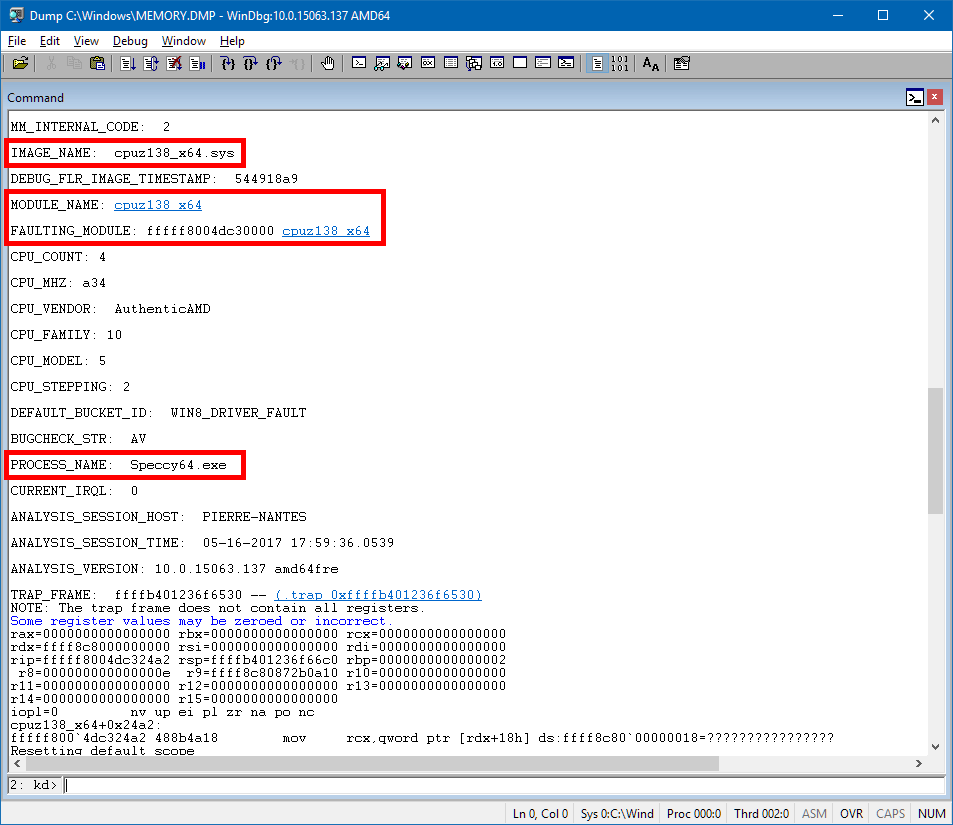Toggle Source mode on toolbar button
This screenshot has width=953, height=825.
597,63
